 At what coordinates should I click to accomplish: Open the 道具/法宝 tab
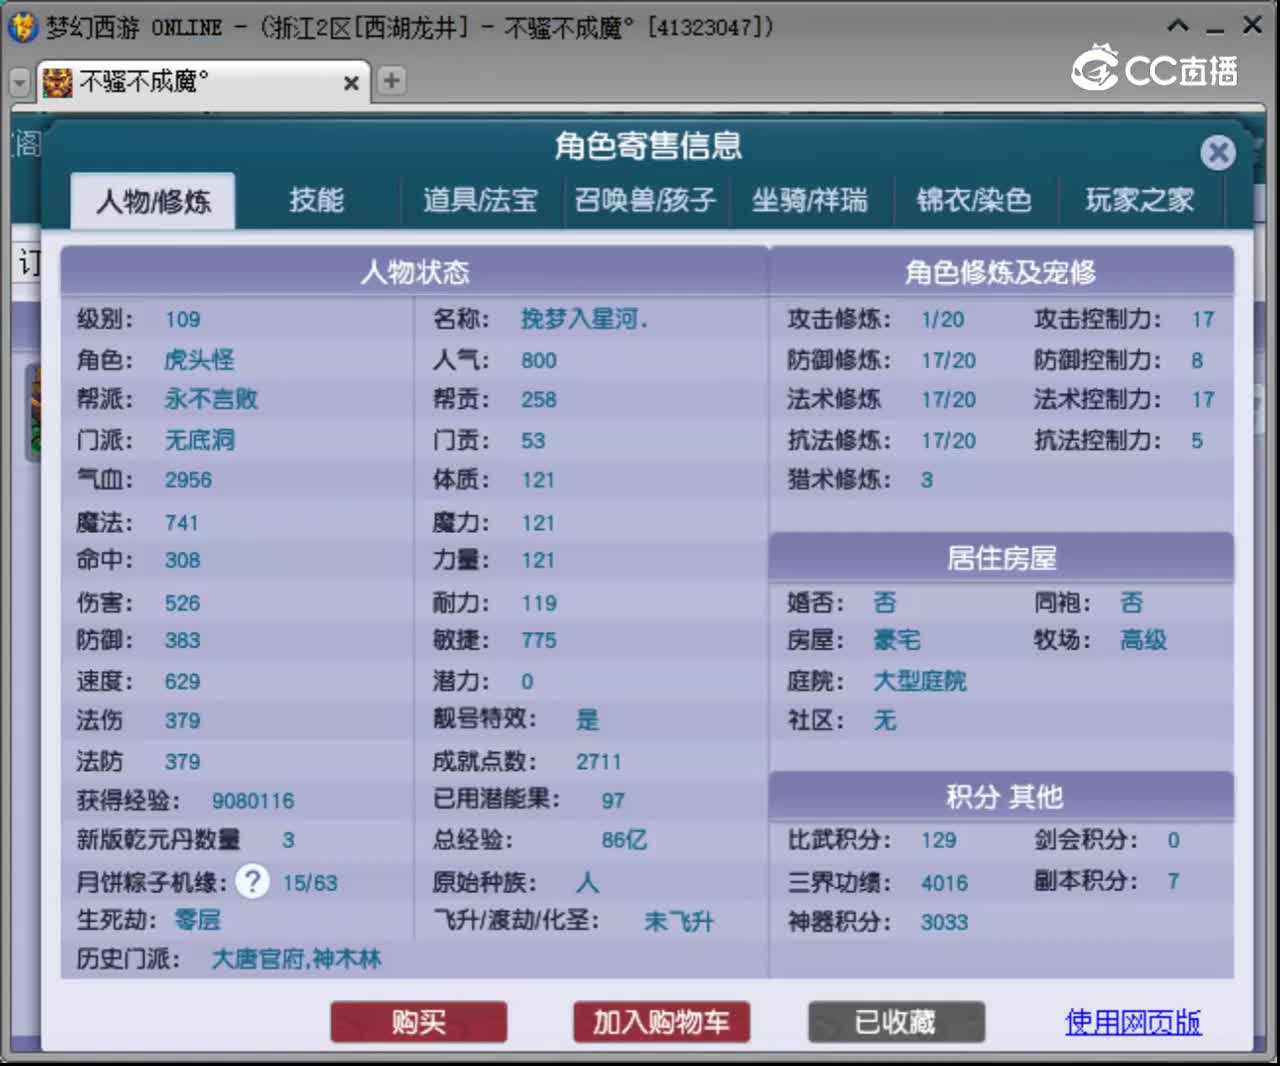click(480, 200)
